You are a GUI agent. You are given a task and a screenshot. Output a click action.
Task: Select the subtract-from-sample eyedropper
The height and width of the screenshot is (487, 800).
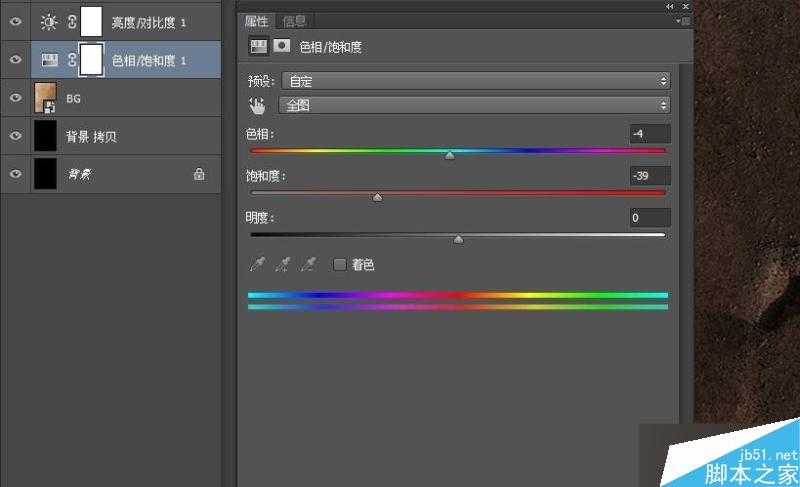click(x=309, y=264)
